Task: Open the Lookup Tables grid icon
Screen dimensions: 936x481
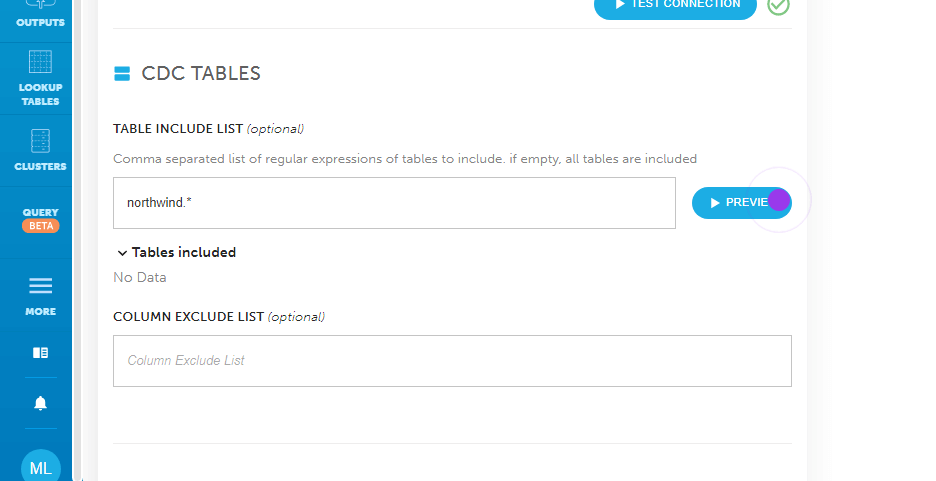Action: pos(41,62)
